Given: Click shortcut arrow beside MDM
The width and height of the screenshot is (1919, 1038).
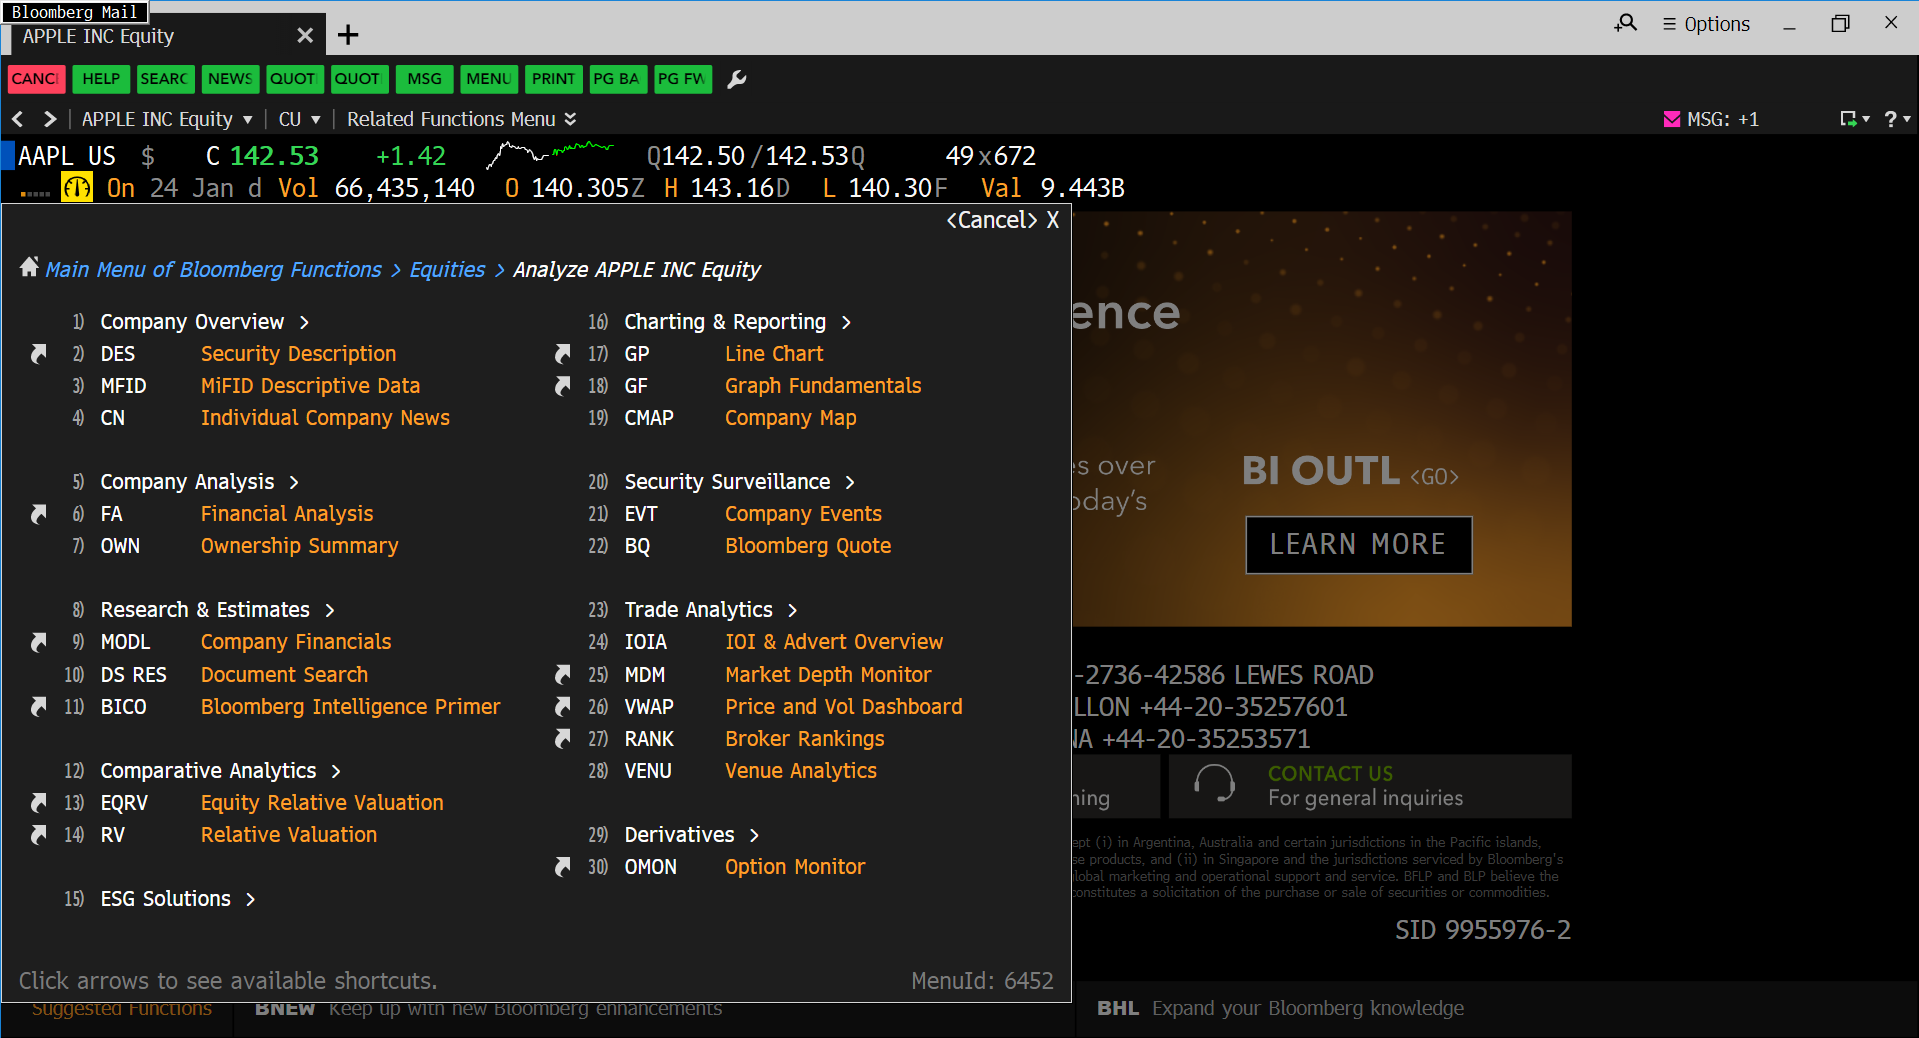Looking at the screenshot, I should click(x=563, y=674).
